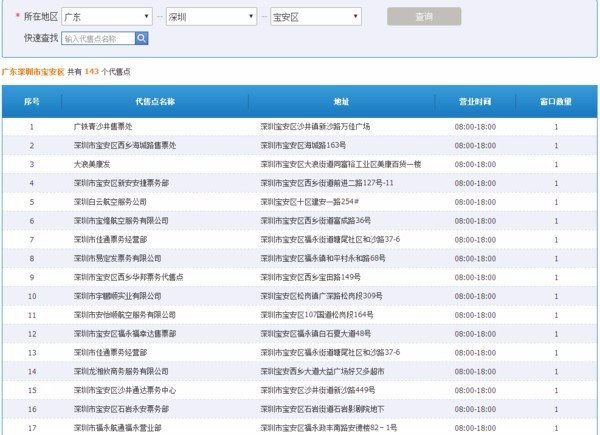The height and width of the screenshot is (435, 600).
Task: Click the sequence number 14
Action: click(x=32, y=371)
